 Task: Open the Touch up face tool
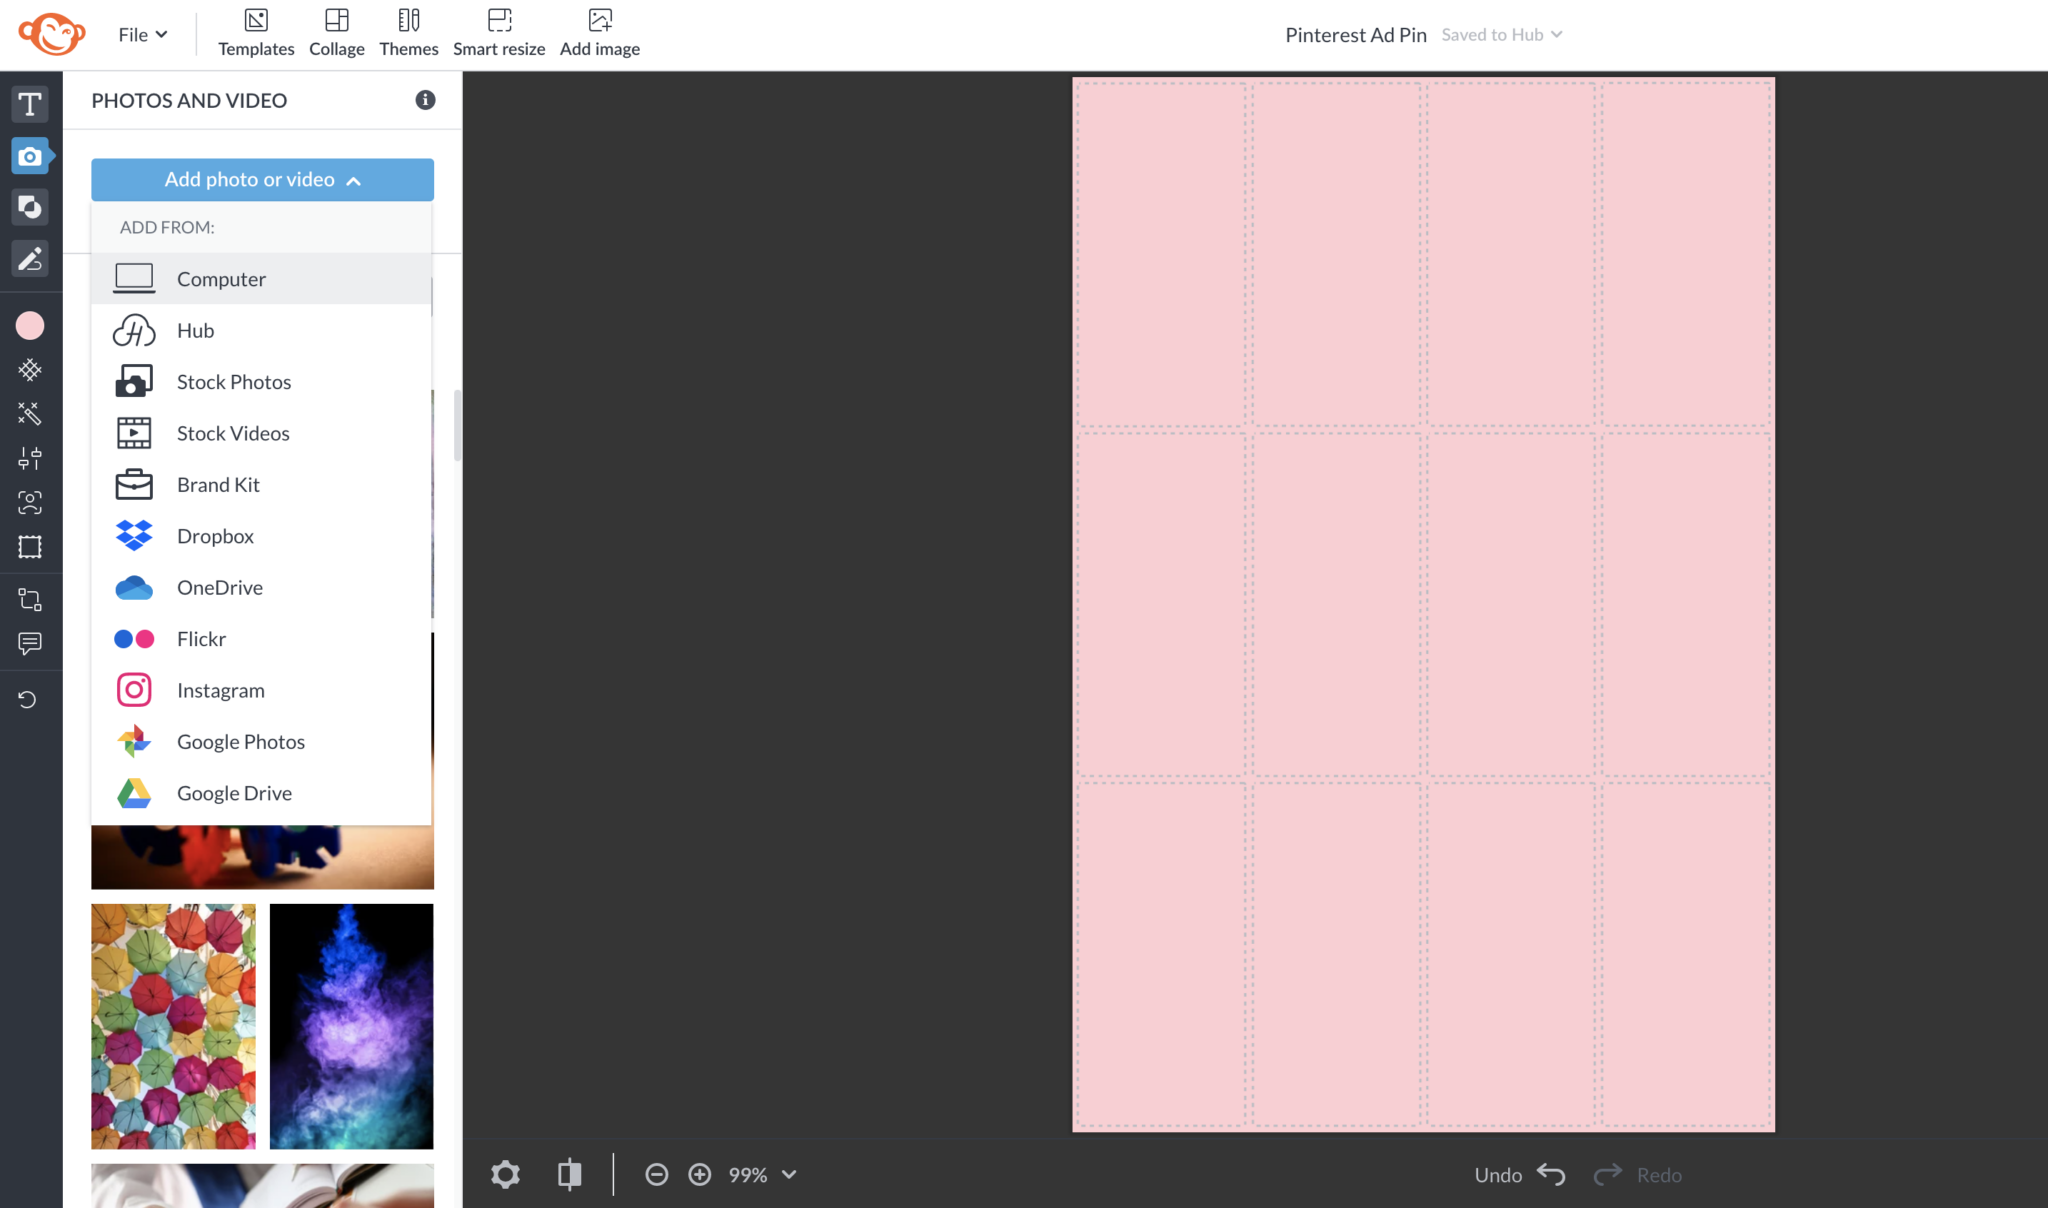[30, 502]
